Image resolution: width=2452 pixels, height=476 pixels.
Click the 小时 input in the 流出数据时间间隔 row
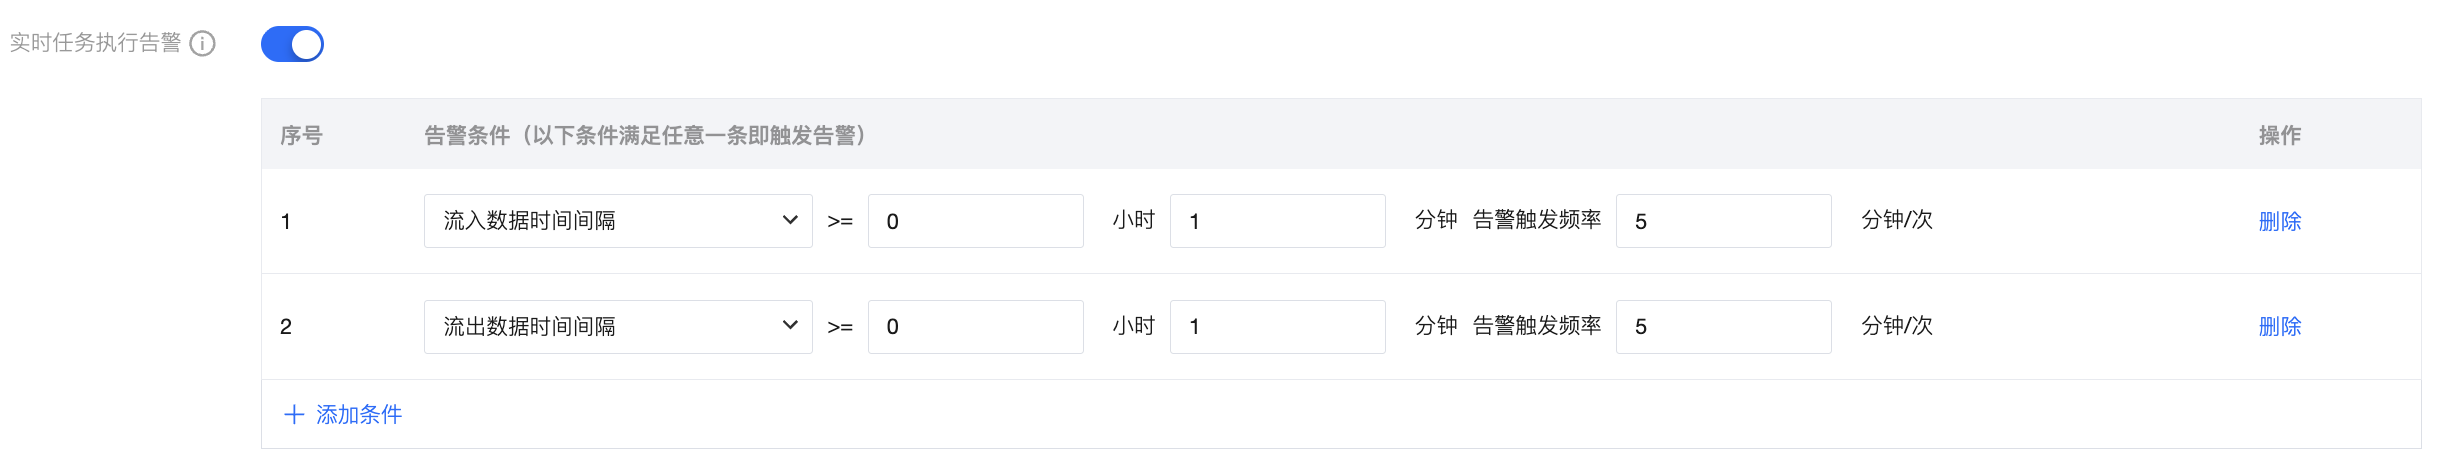pos(975,327)
